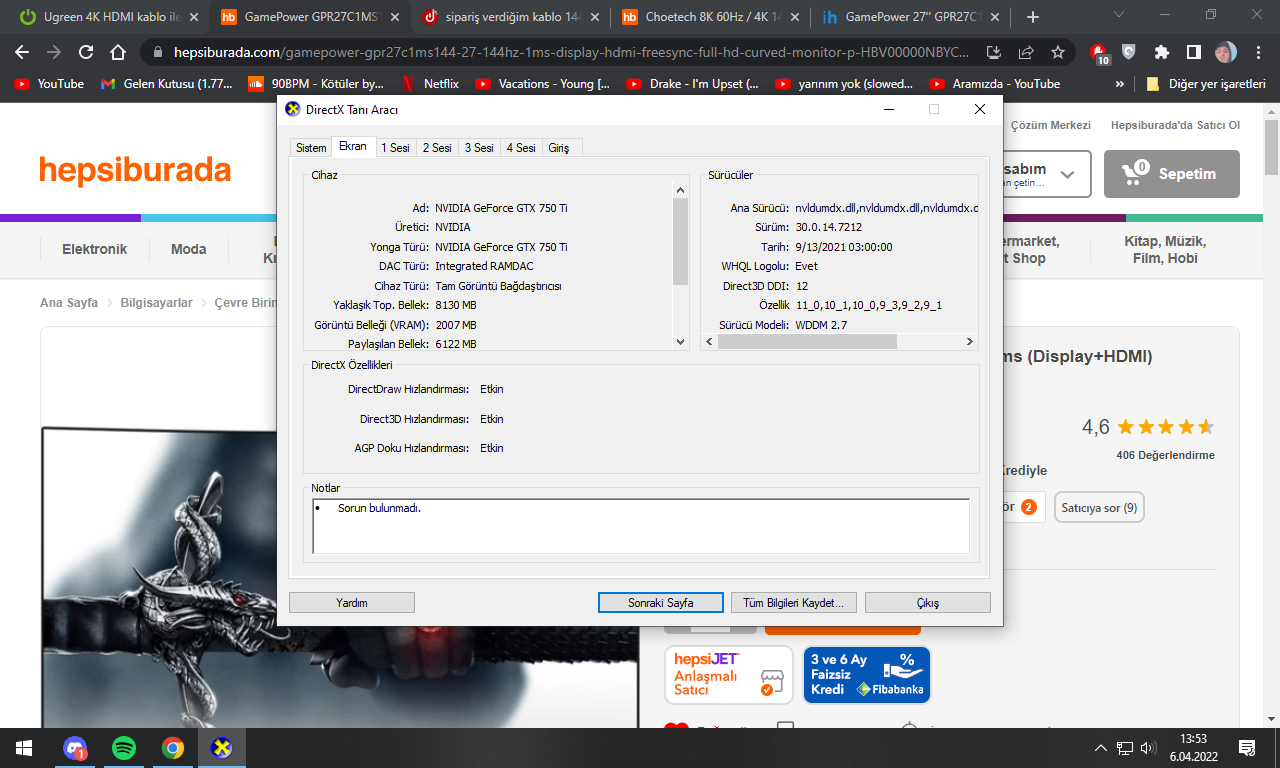The image size is (1280, 768).
Task: Open the Netflix bookmark
Action: pos(429,84)
